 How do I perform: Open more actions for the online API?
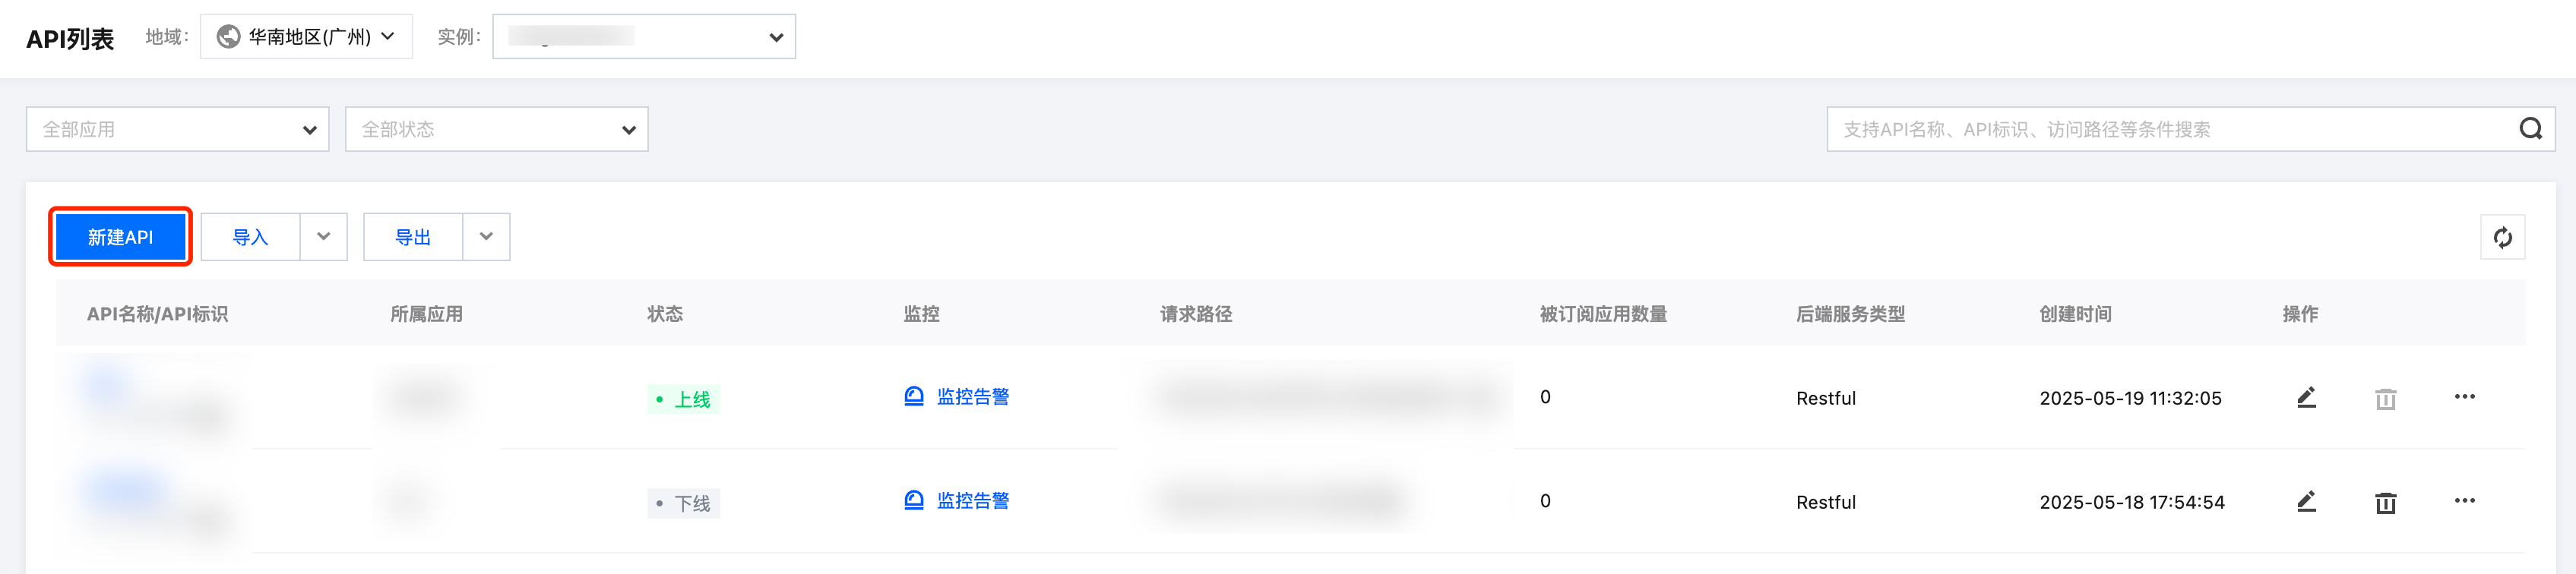pyautogui.click(x=2464, y=397)
